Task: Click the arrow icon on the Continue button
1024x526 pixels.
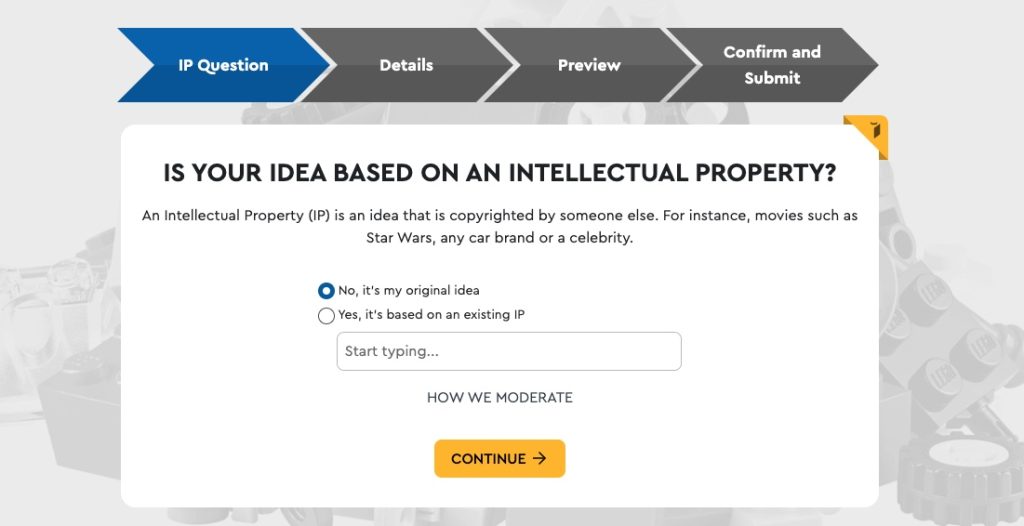Action: click(540, 459)
